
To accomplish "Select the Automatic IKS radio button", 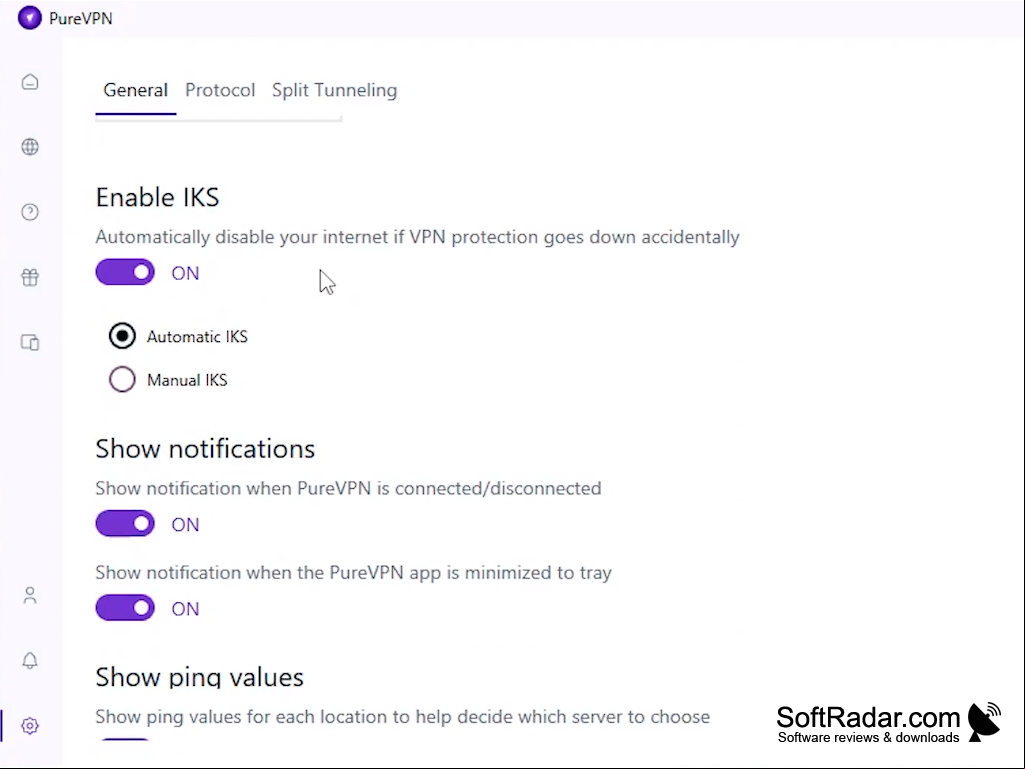I will coord(122,336).
